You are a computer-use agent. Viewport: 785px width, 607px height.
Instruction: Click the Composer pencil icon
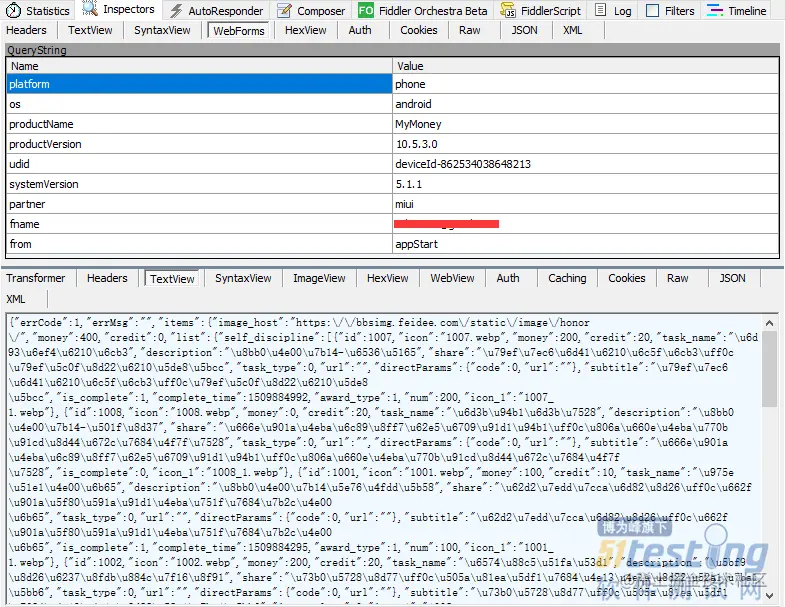click(284, 11)
